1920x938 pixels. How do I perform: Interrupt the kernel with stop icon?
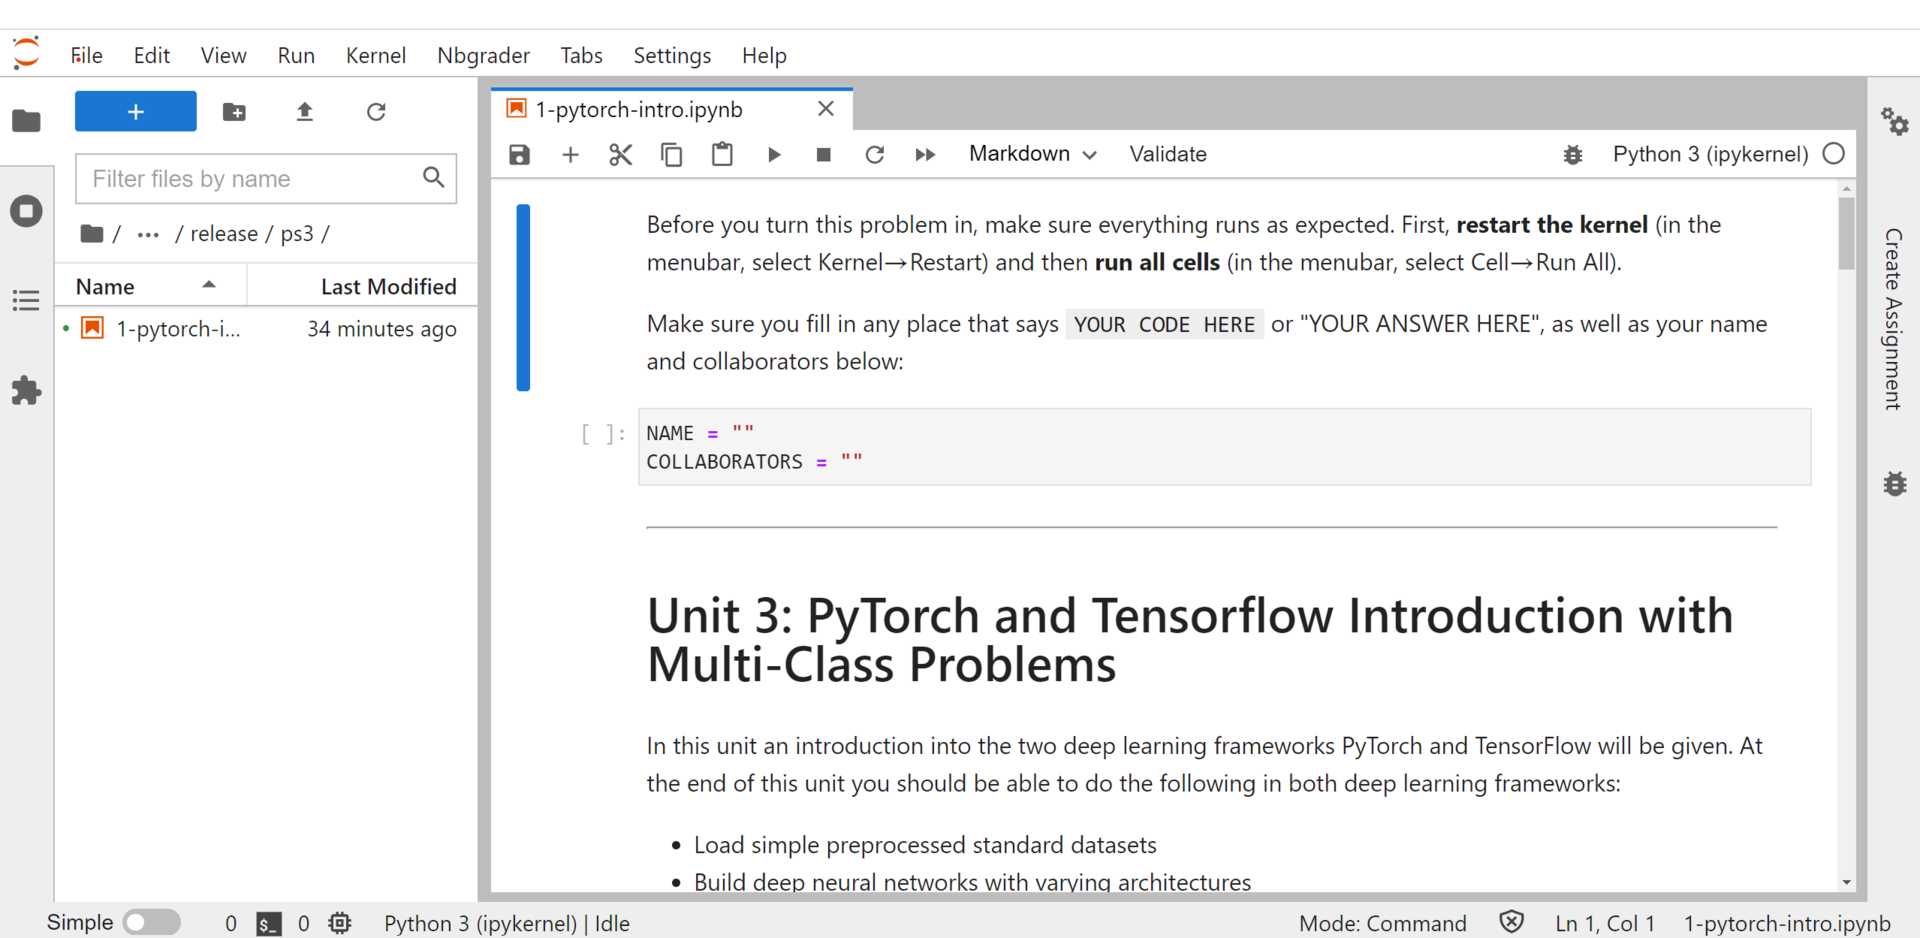[824, 154]
